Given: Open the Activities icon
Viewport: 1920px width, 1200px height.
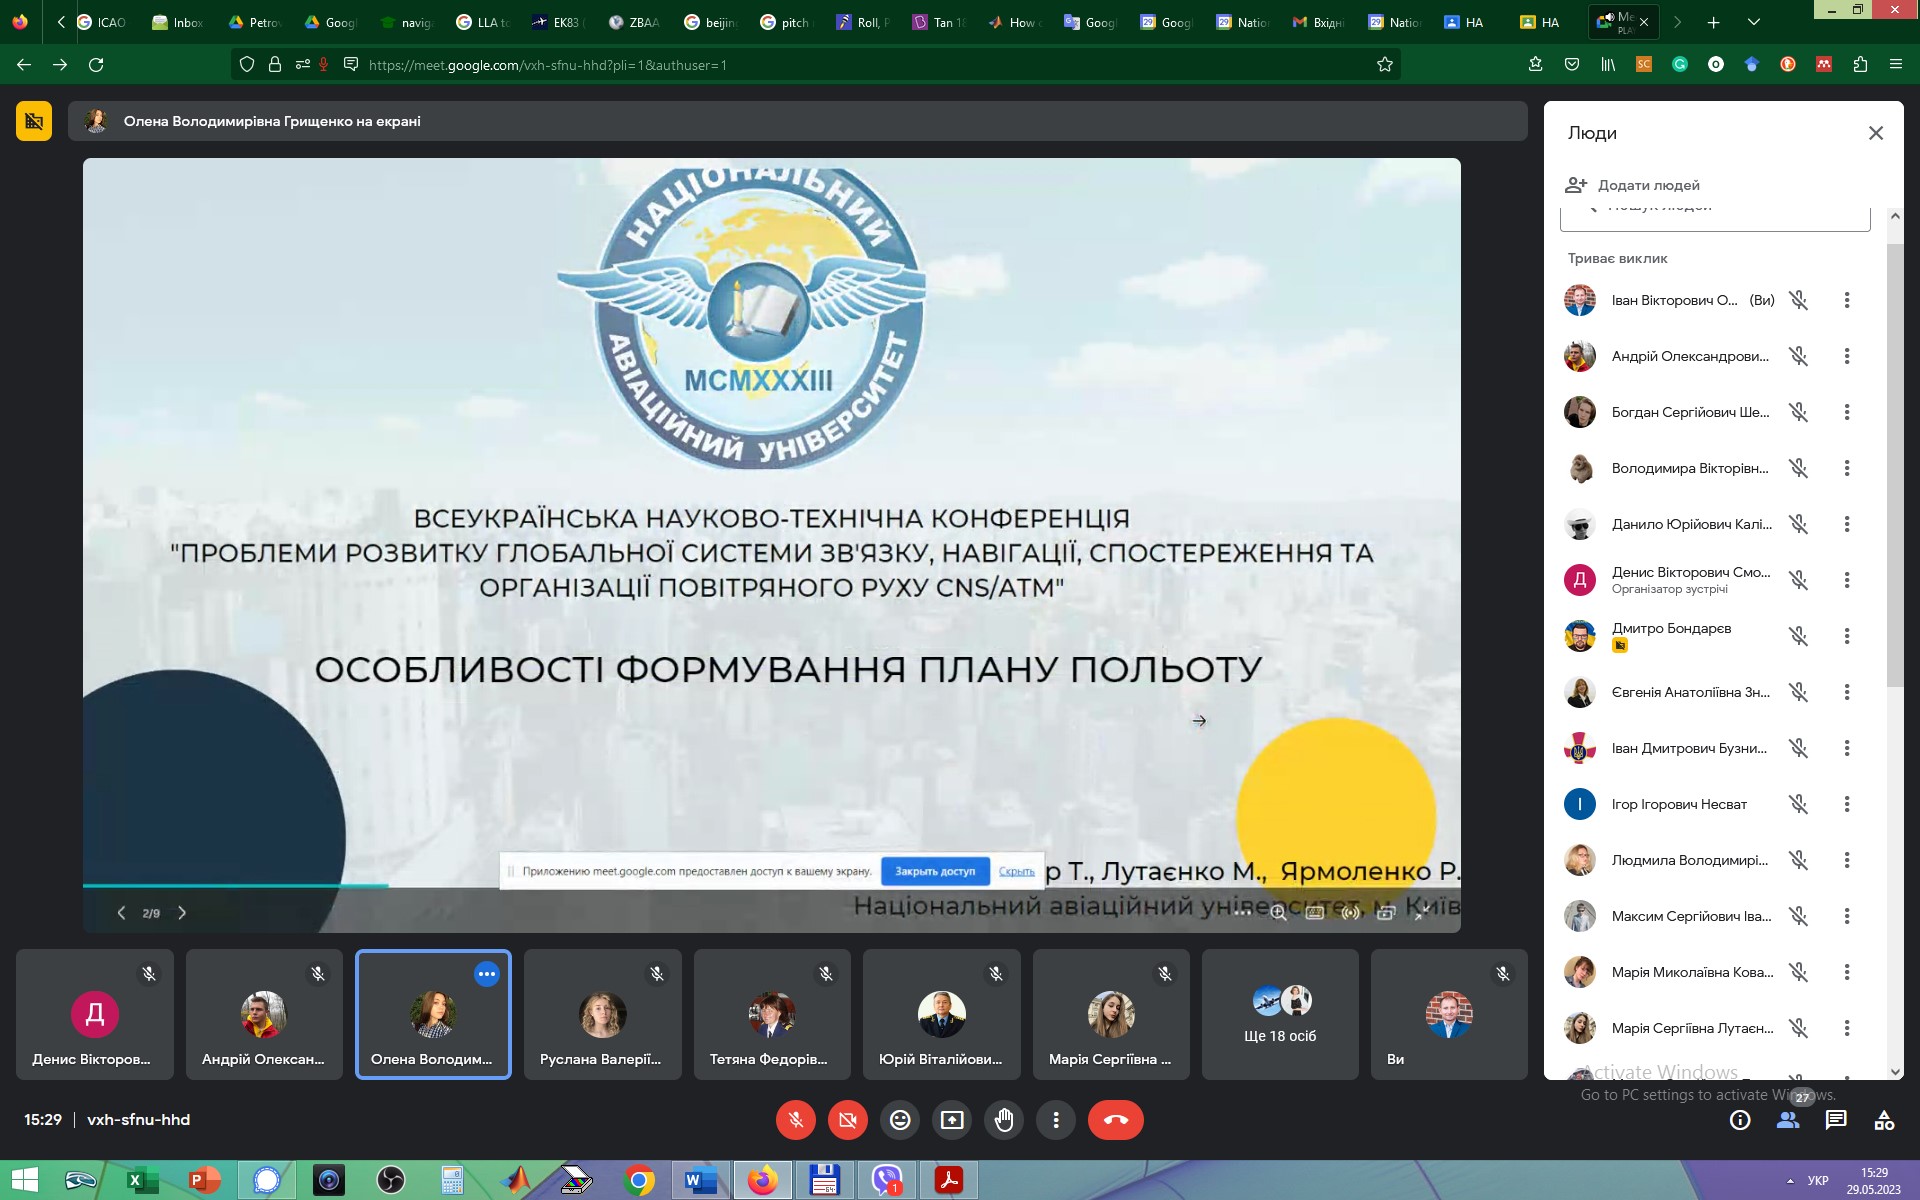Looking at the screenshot, I should point(1884,1120).
